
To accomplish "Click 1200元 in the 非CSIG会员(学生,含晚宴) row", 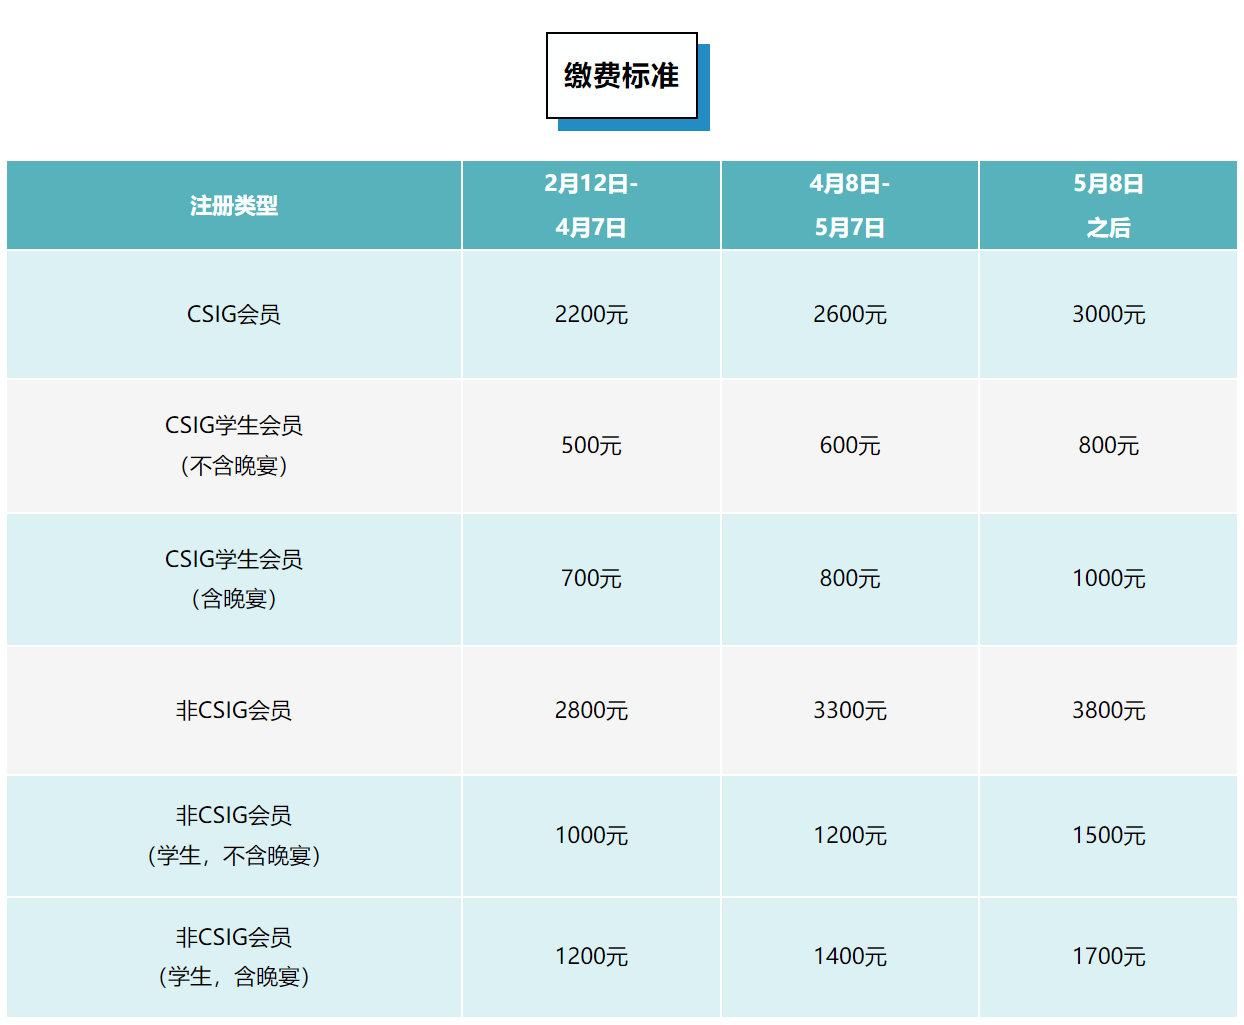I will (591, 957).
